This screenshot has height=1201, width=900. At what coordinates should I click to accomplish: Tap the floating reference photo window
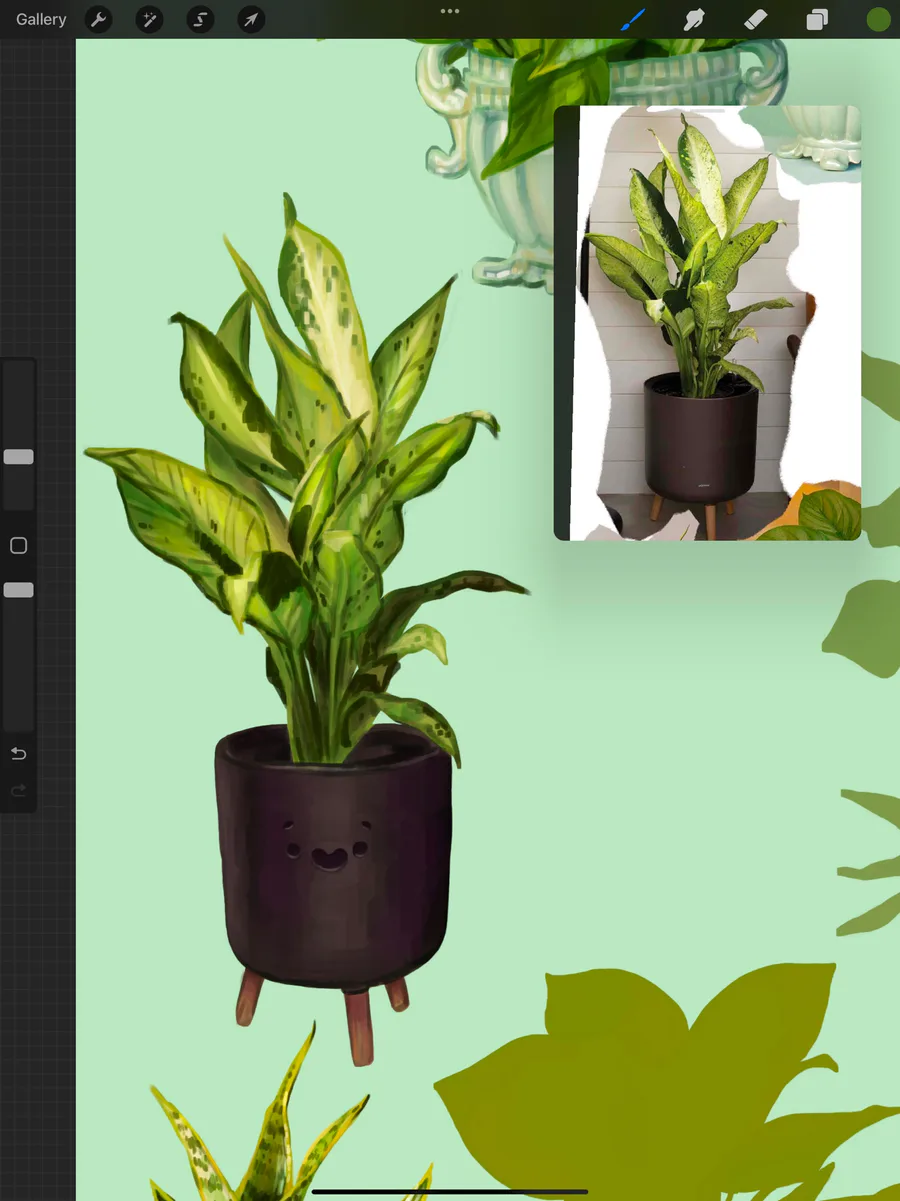707,323
